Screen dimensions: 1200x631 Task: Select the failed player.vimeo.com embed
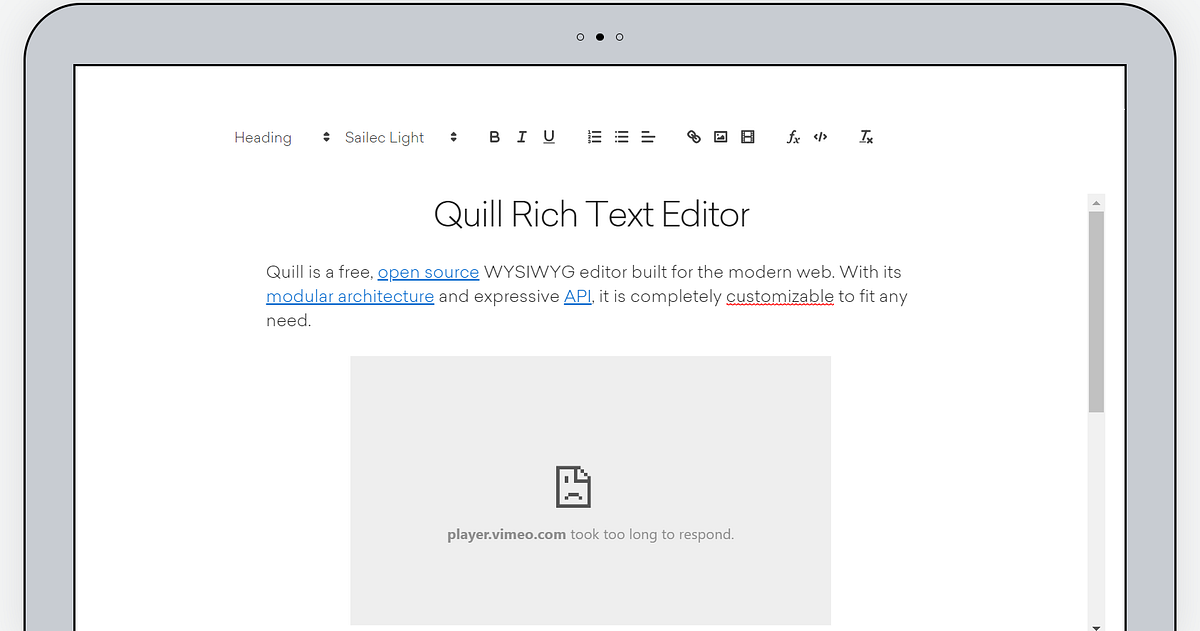590,490
